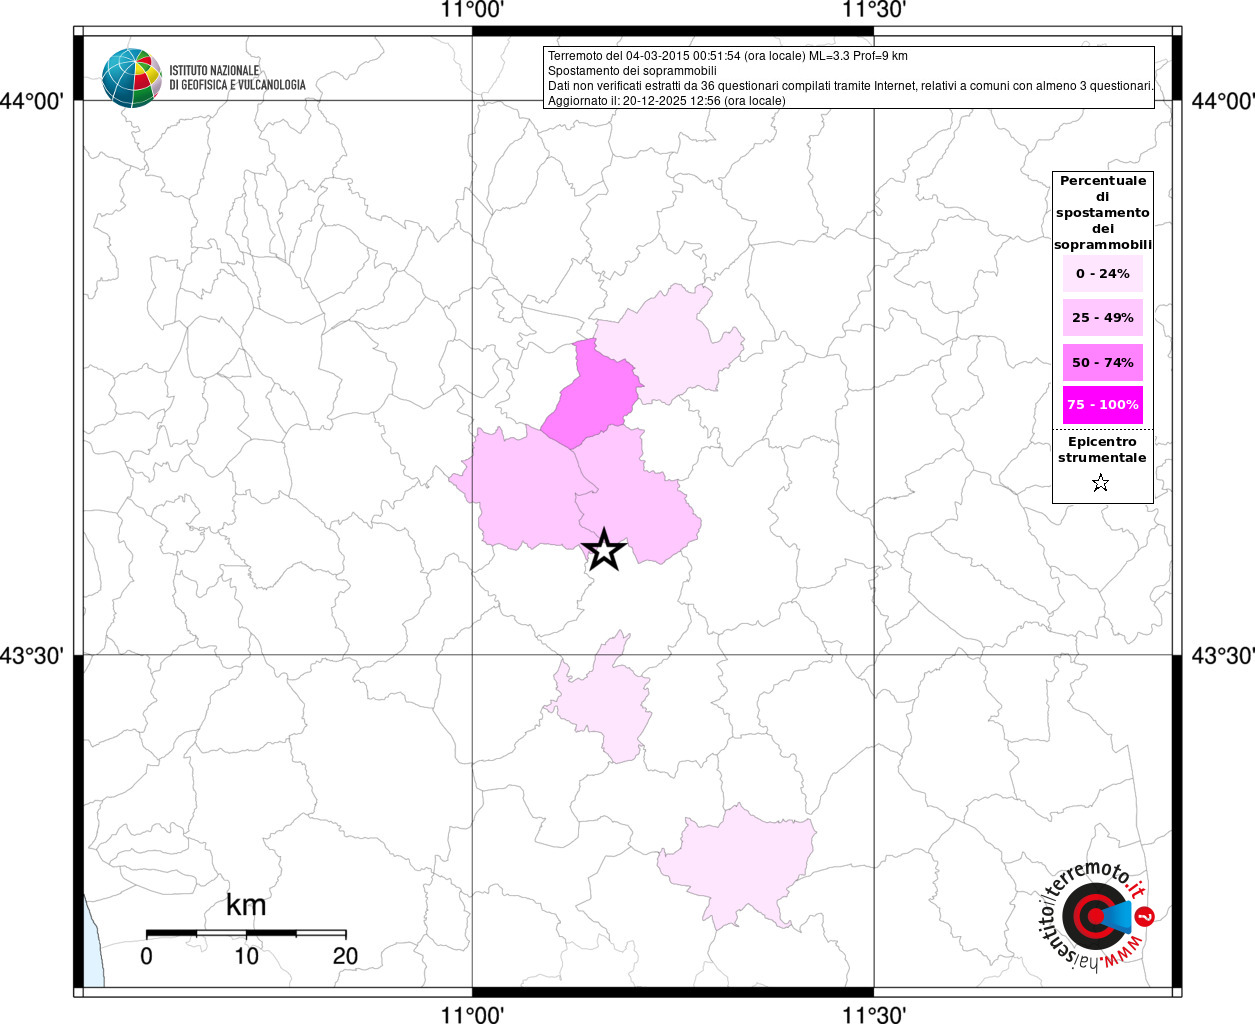The height and width of the screenshot is (1024, 1255).
Task: Click the left 44°00' latitude label
Action: (33, 101)
